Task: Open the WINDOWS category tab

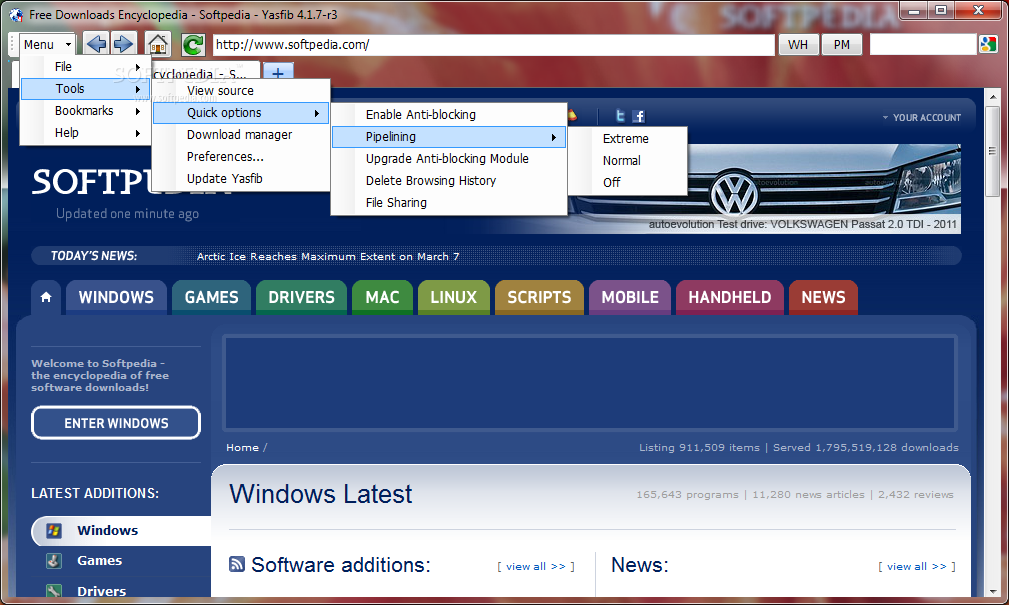Action: (116, 297)
